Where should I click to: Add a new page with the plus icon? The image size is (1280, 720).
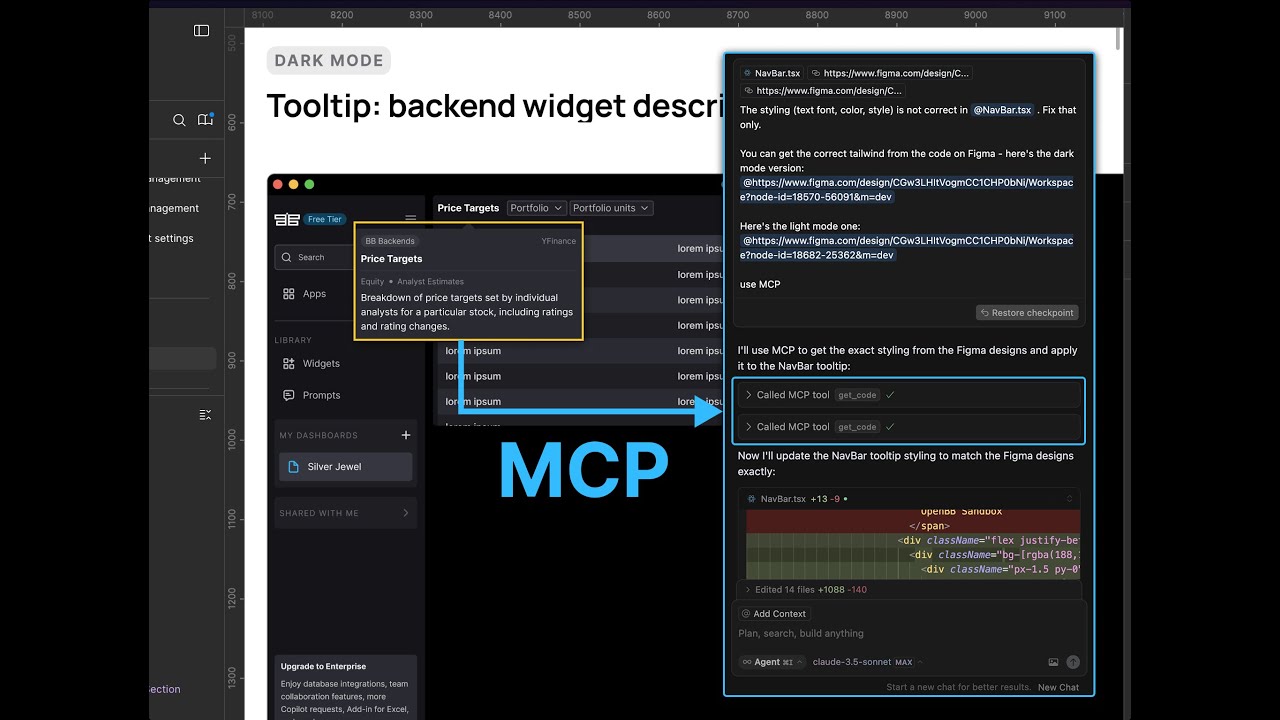coord(205,158)
